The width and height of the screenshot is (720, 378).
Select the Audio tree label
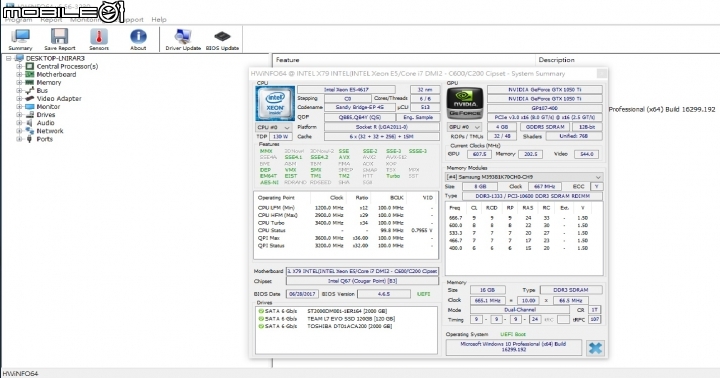[x=45, y=123]
